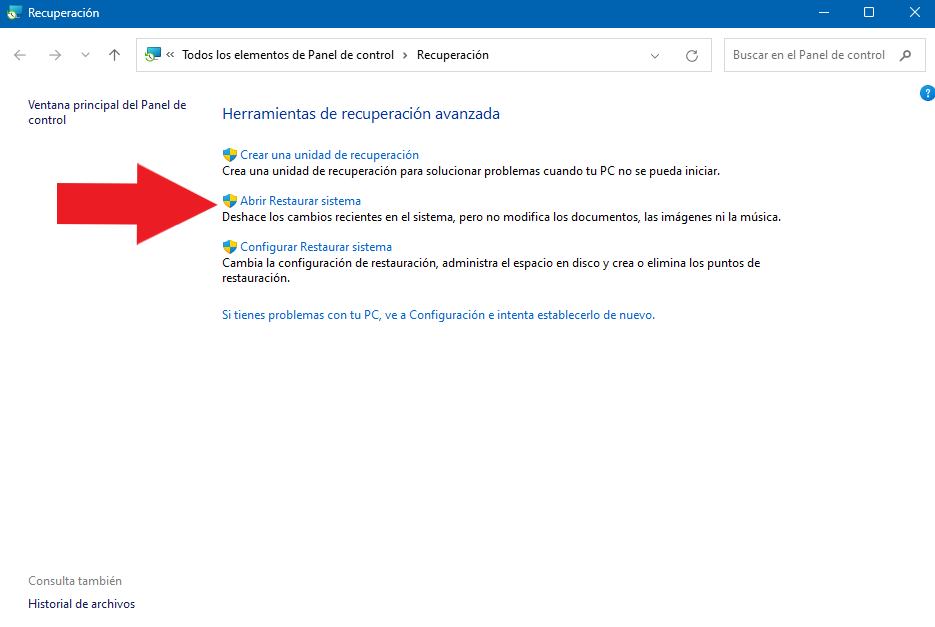Image resolution: width=935 pixels, height=627 pixels.
Task: Click the search magnifier icon
Action: 905,55
